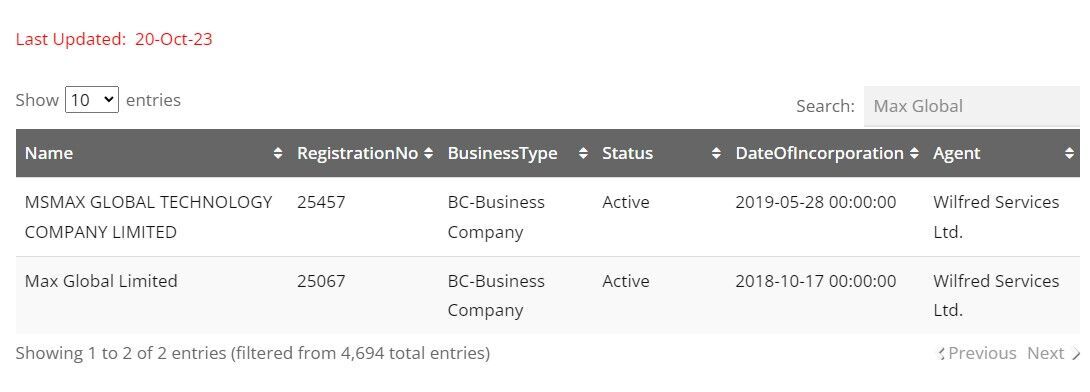This screenshot has width=1090, height=392.
Task: Click the Search input field
Action: [972, 106]
